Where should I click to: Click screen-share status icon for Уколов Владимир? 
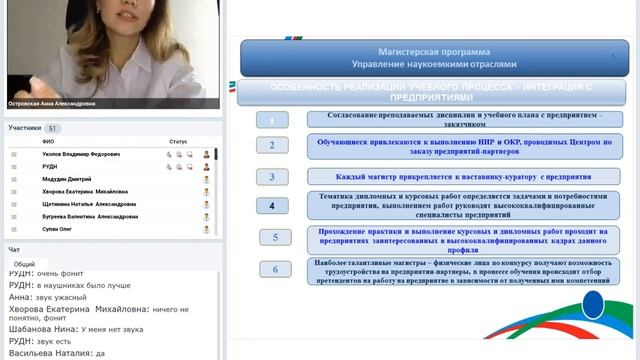tap(189, 154)
